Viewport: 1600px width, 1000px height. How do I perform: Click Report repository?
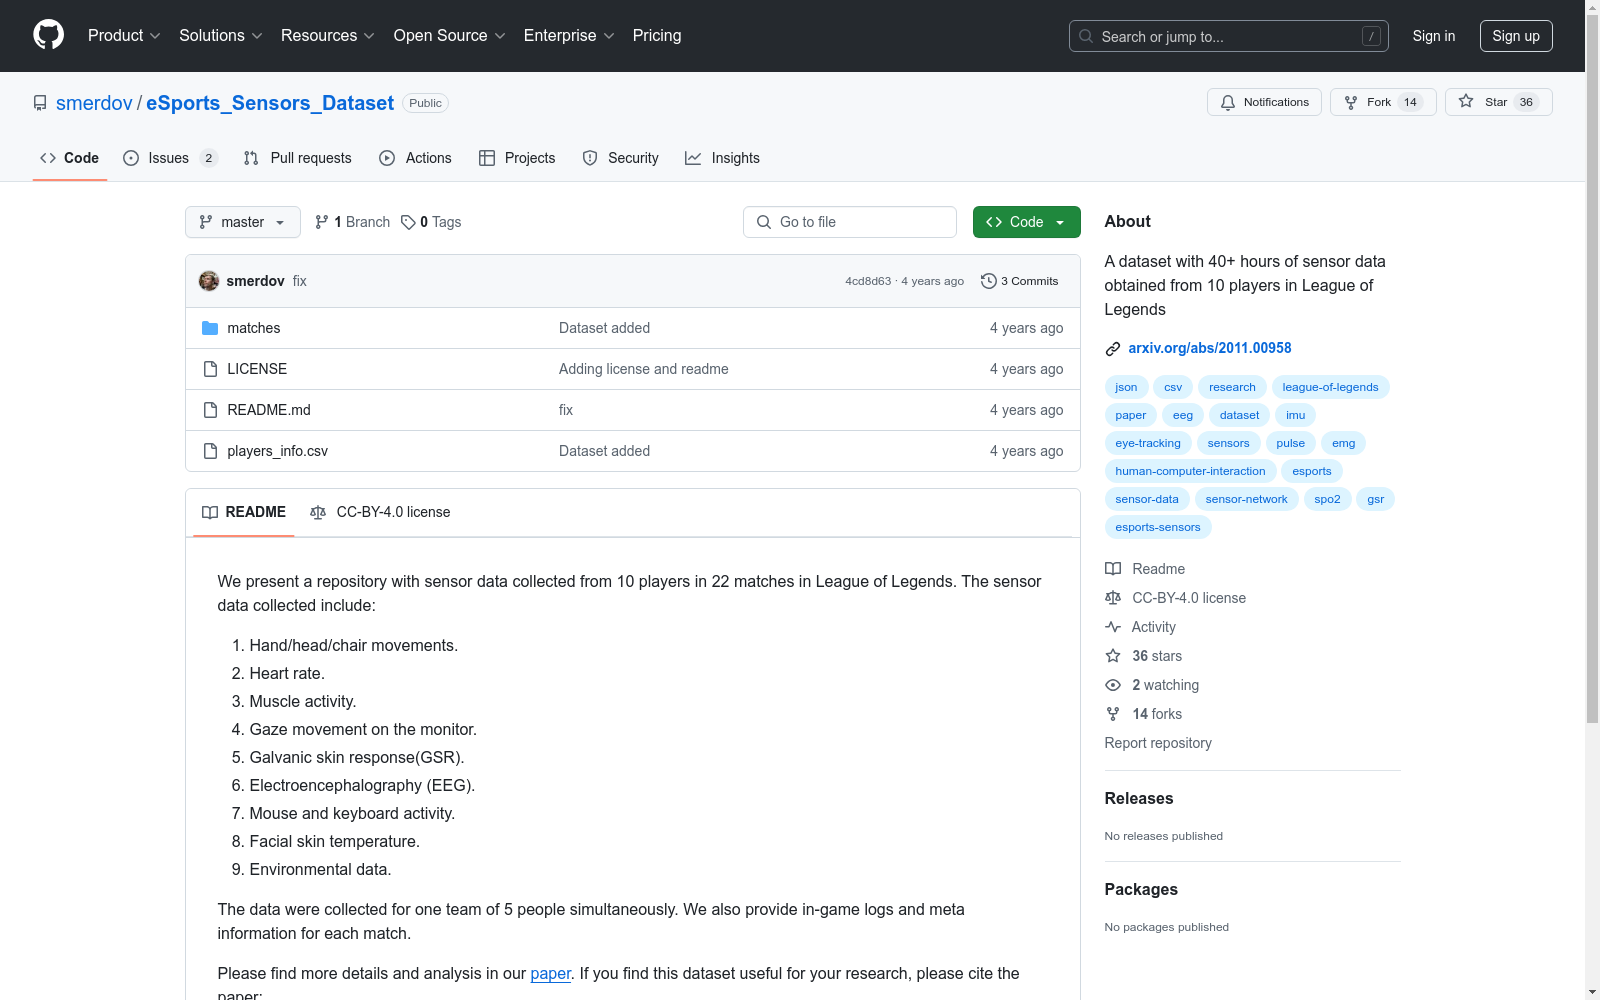[1158, 743]
